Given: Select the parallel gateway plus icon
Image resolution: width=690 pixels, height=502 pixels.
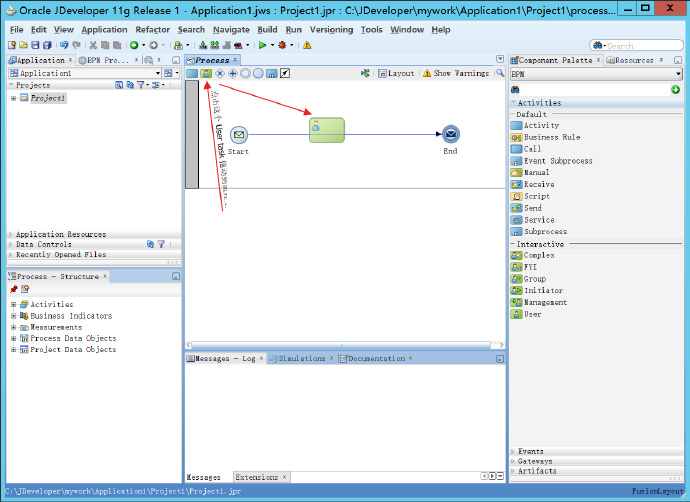Looking at the screenshot, I should pos(232,73).
